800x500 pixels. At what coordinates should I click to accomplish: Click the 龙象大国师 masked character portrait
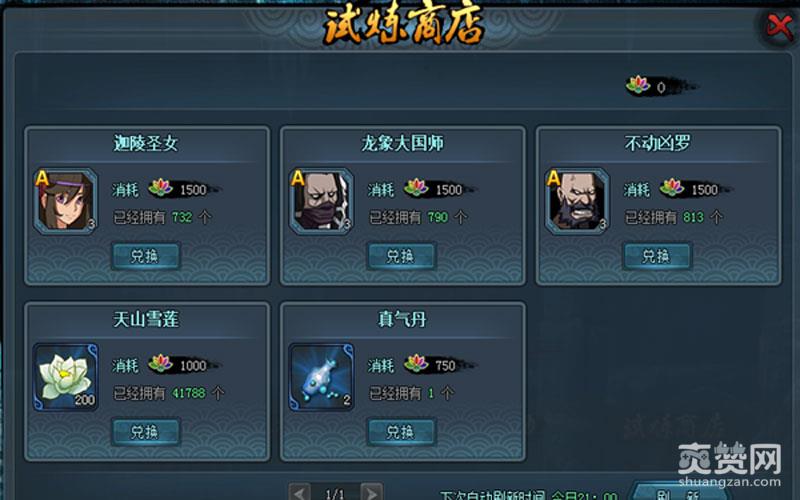coord(321,202)
